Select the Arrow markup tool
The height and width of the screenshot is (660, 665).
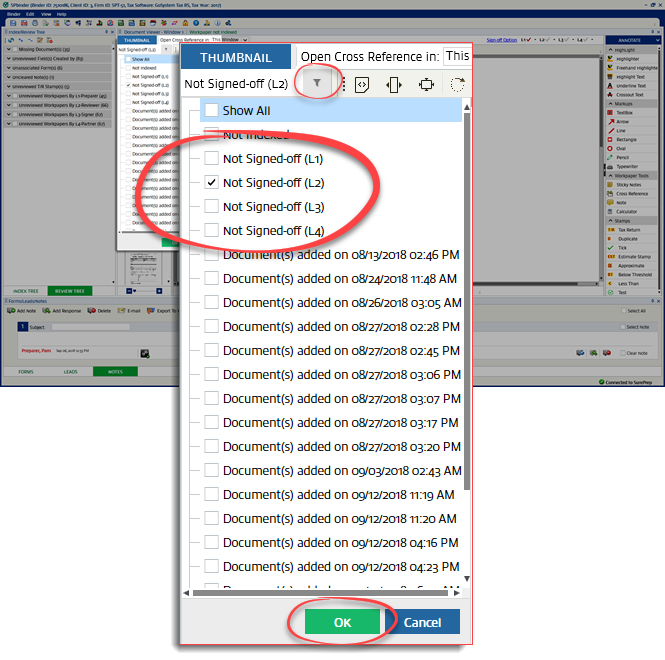click(x=618, y=122)
